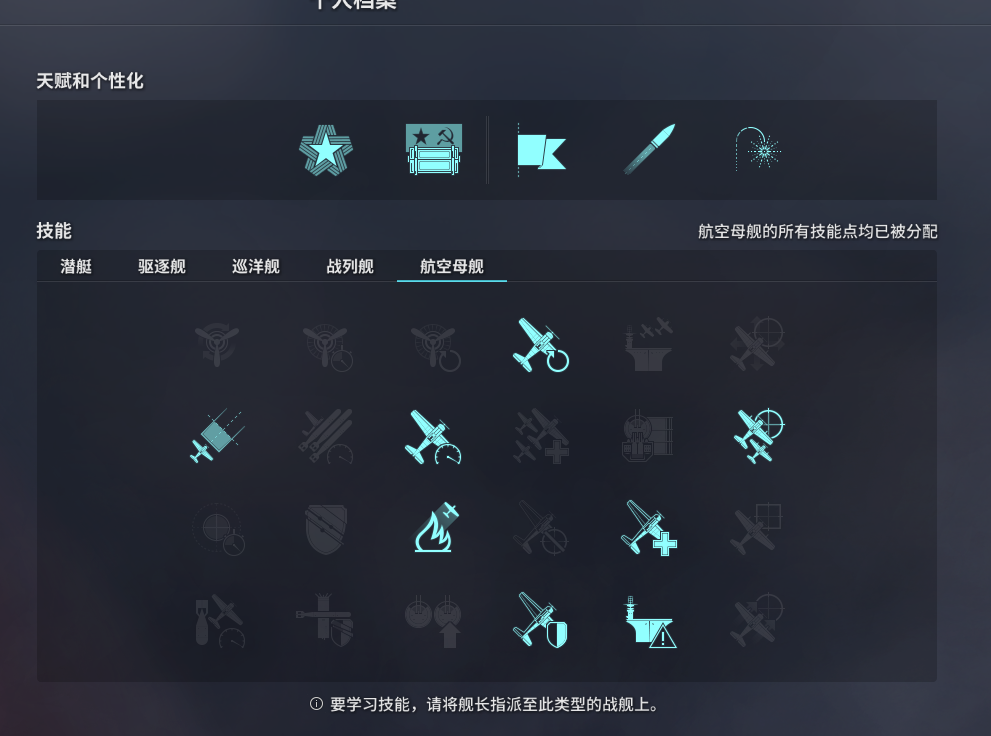Select the dimmed shield skill icon
Viewport: 991px width, 736px height.
[x=325, y=529]
